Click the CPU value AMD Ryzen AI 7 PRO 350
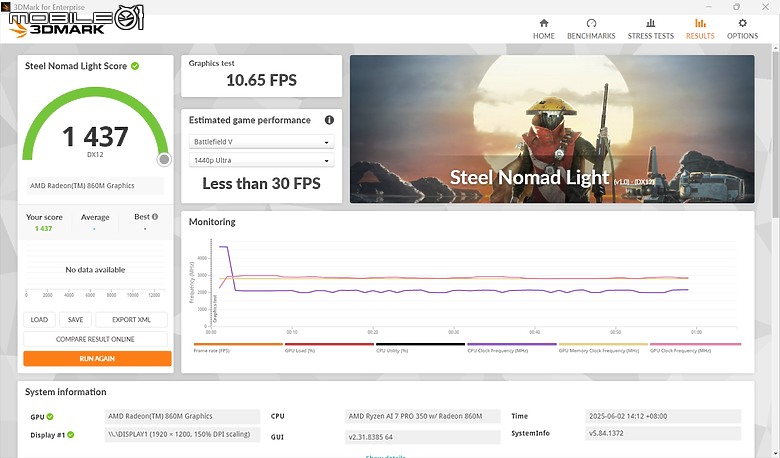 (422, 416)
